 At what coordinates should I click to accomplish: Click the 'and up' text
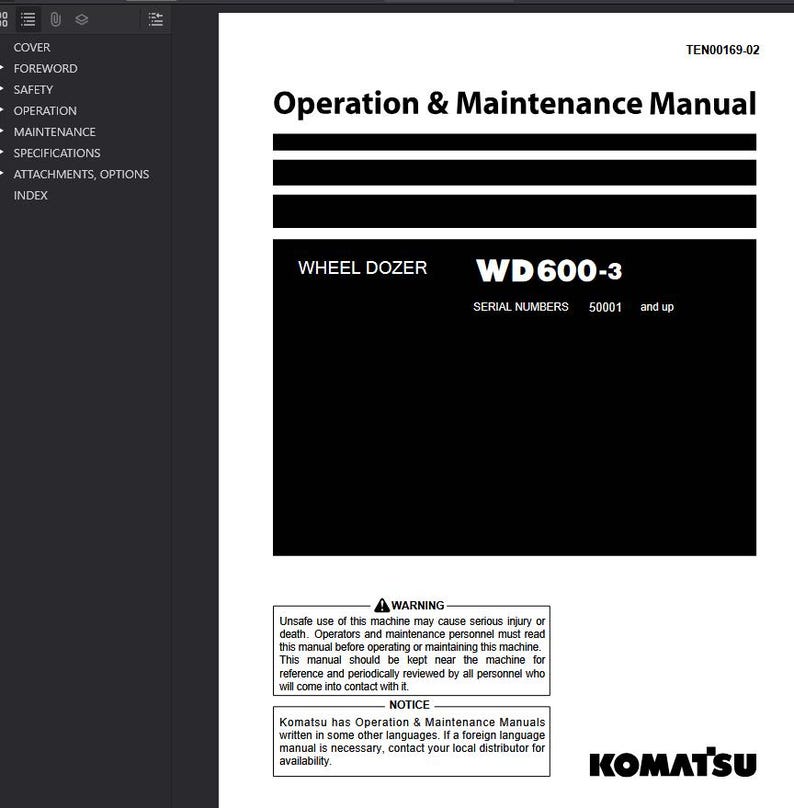tap(656, 307)
